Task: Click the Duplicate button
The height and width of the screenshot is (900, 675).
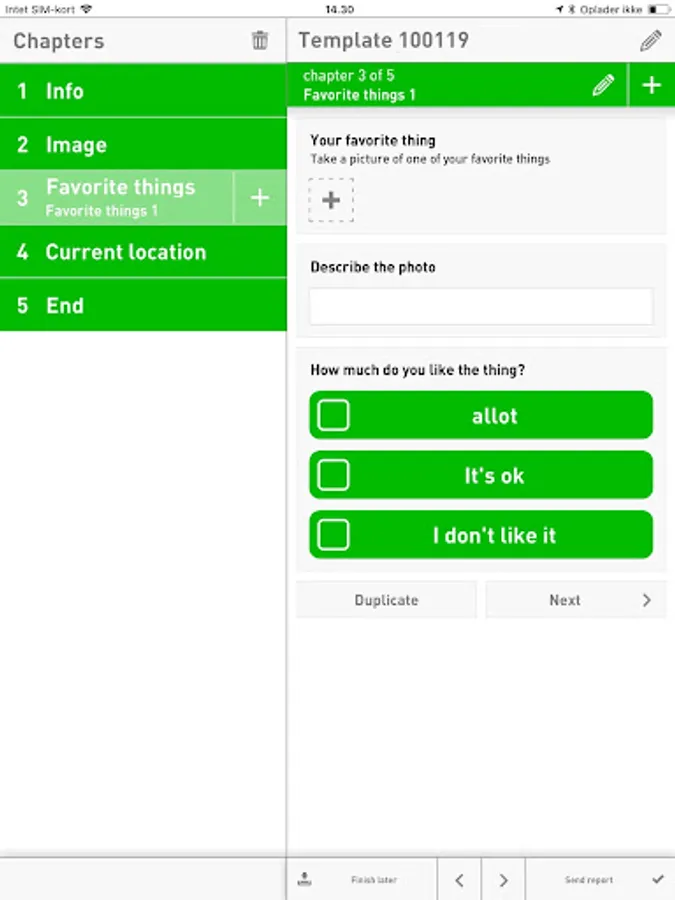Action: point(386,600)
